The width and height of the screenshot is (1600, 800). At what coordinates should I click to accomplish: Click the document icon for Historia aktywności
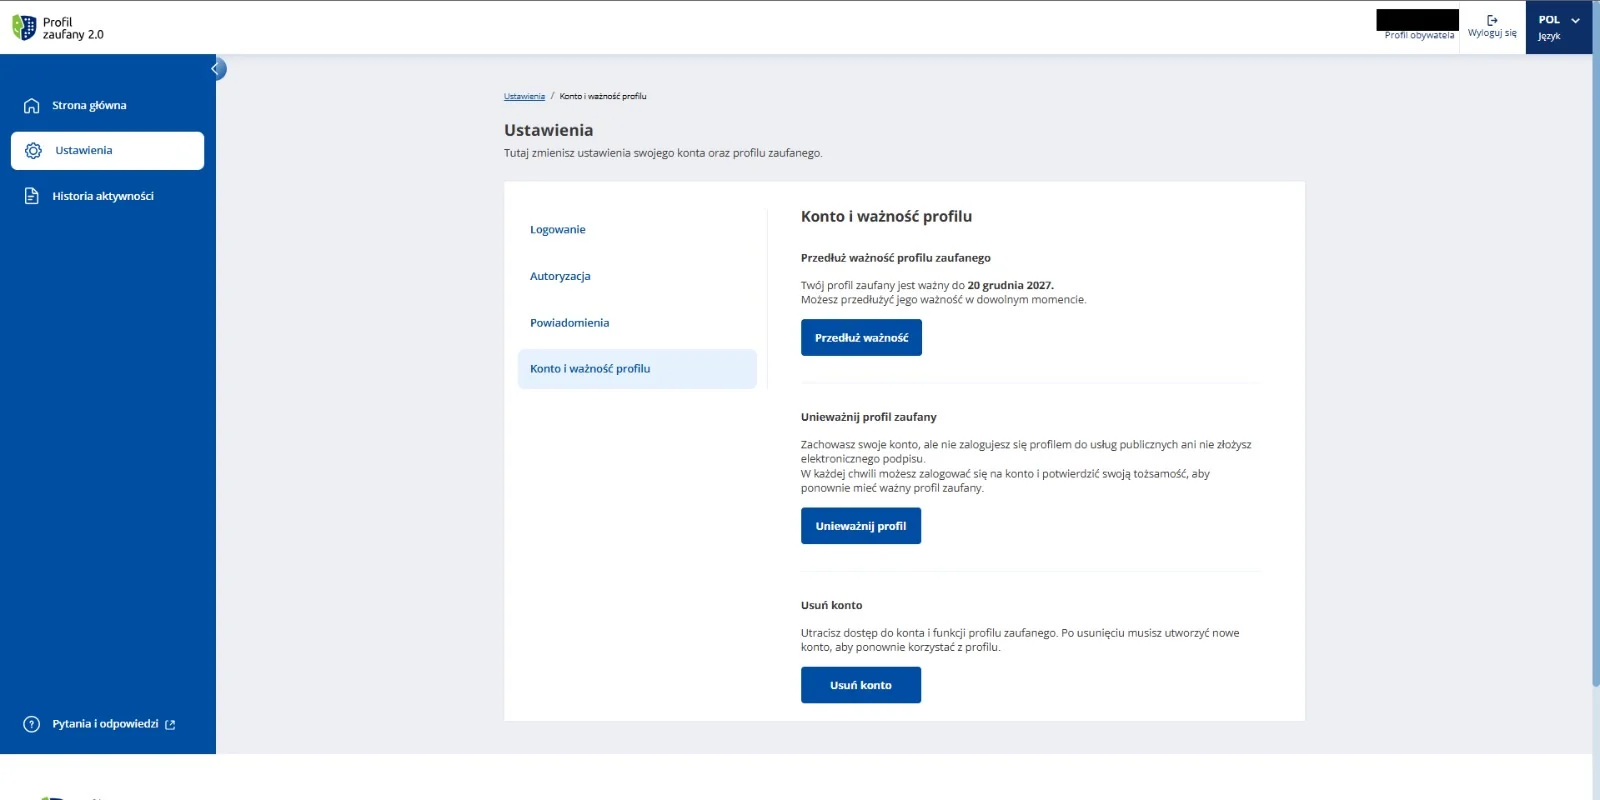click(x=32, y=196)
